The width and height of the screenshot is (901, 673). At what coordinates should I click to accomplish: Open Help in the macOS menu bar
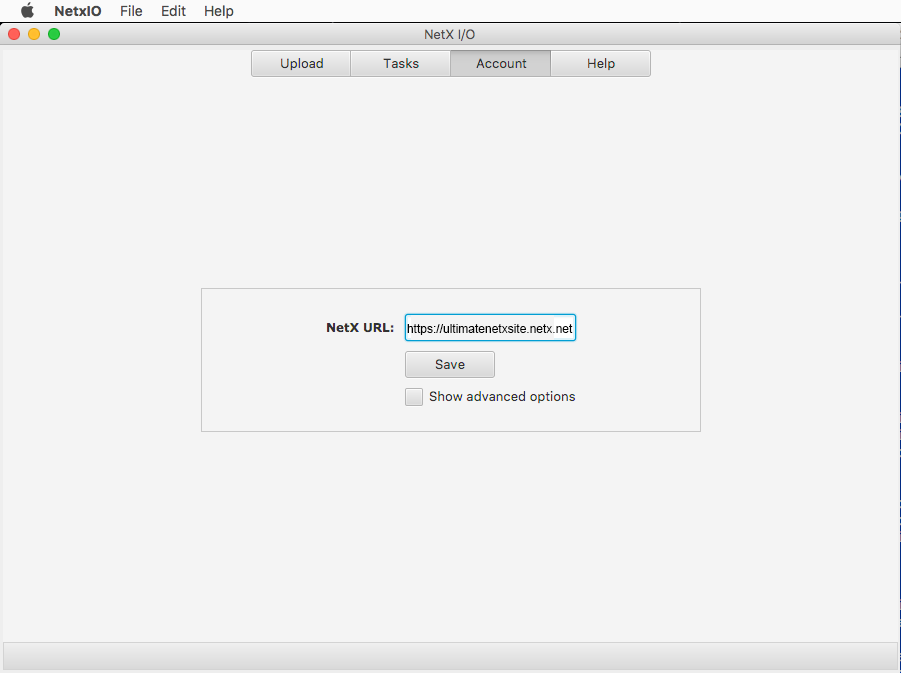[x=218, y=11]
